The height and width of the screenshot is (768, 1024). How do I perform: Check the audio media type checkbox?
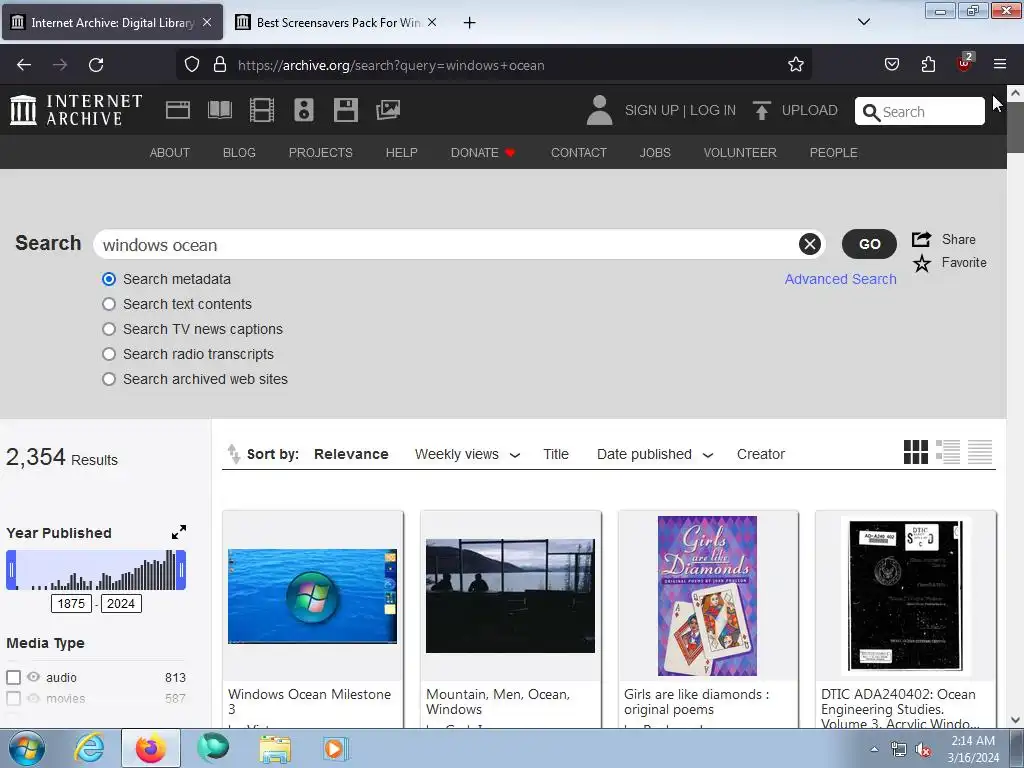pyautogui.click(x=13, y=677)
